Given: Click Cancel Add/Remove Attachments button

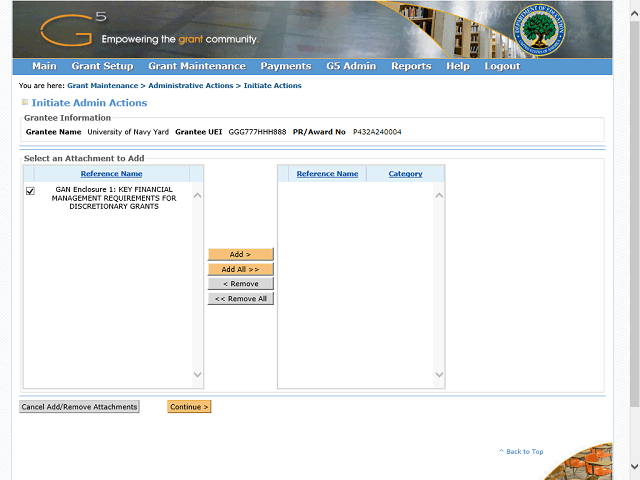Looking at the screenshot, I should click(x=79, y=407).
